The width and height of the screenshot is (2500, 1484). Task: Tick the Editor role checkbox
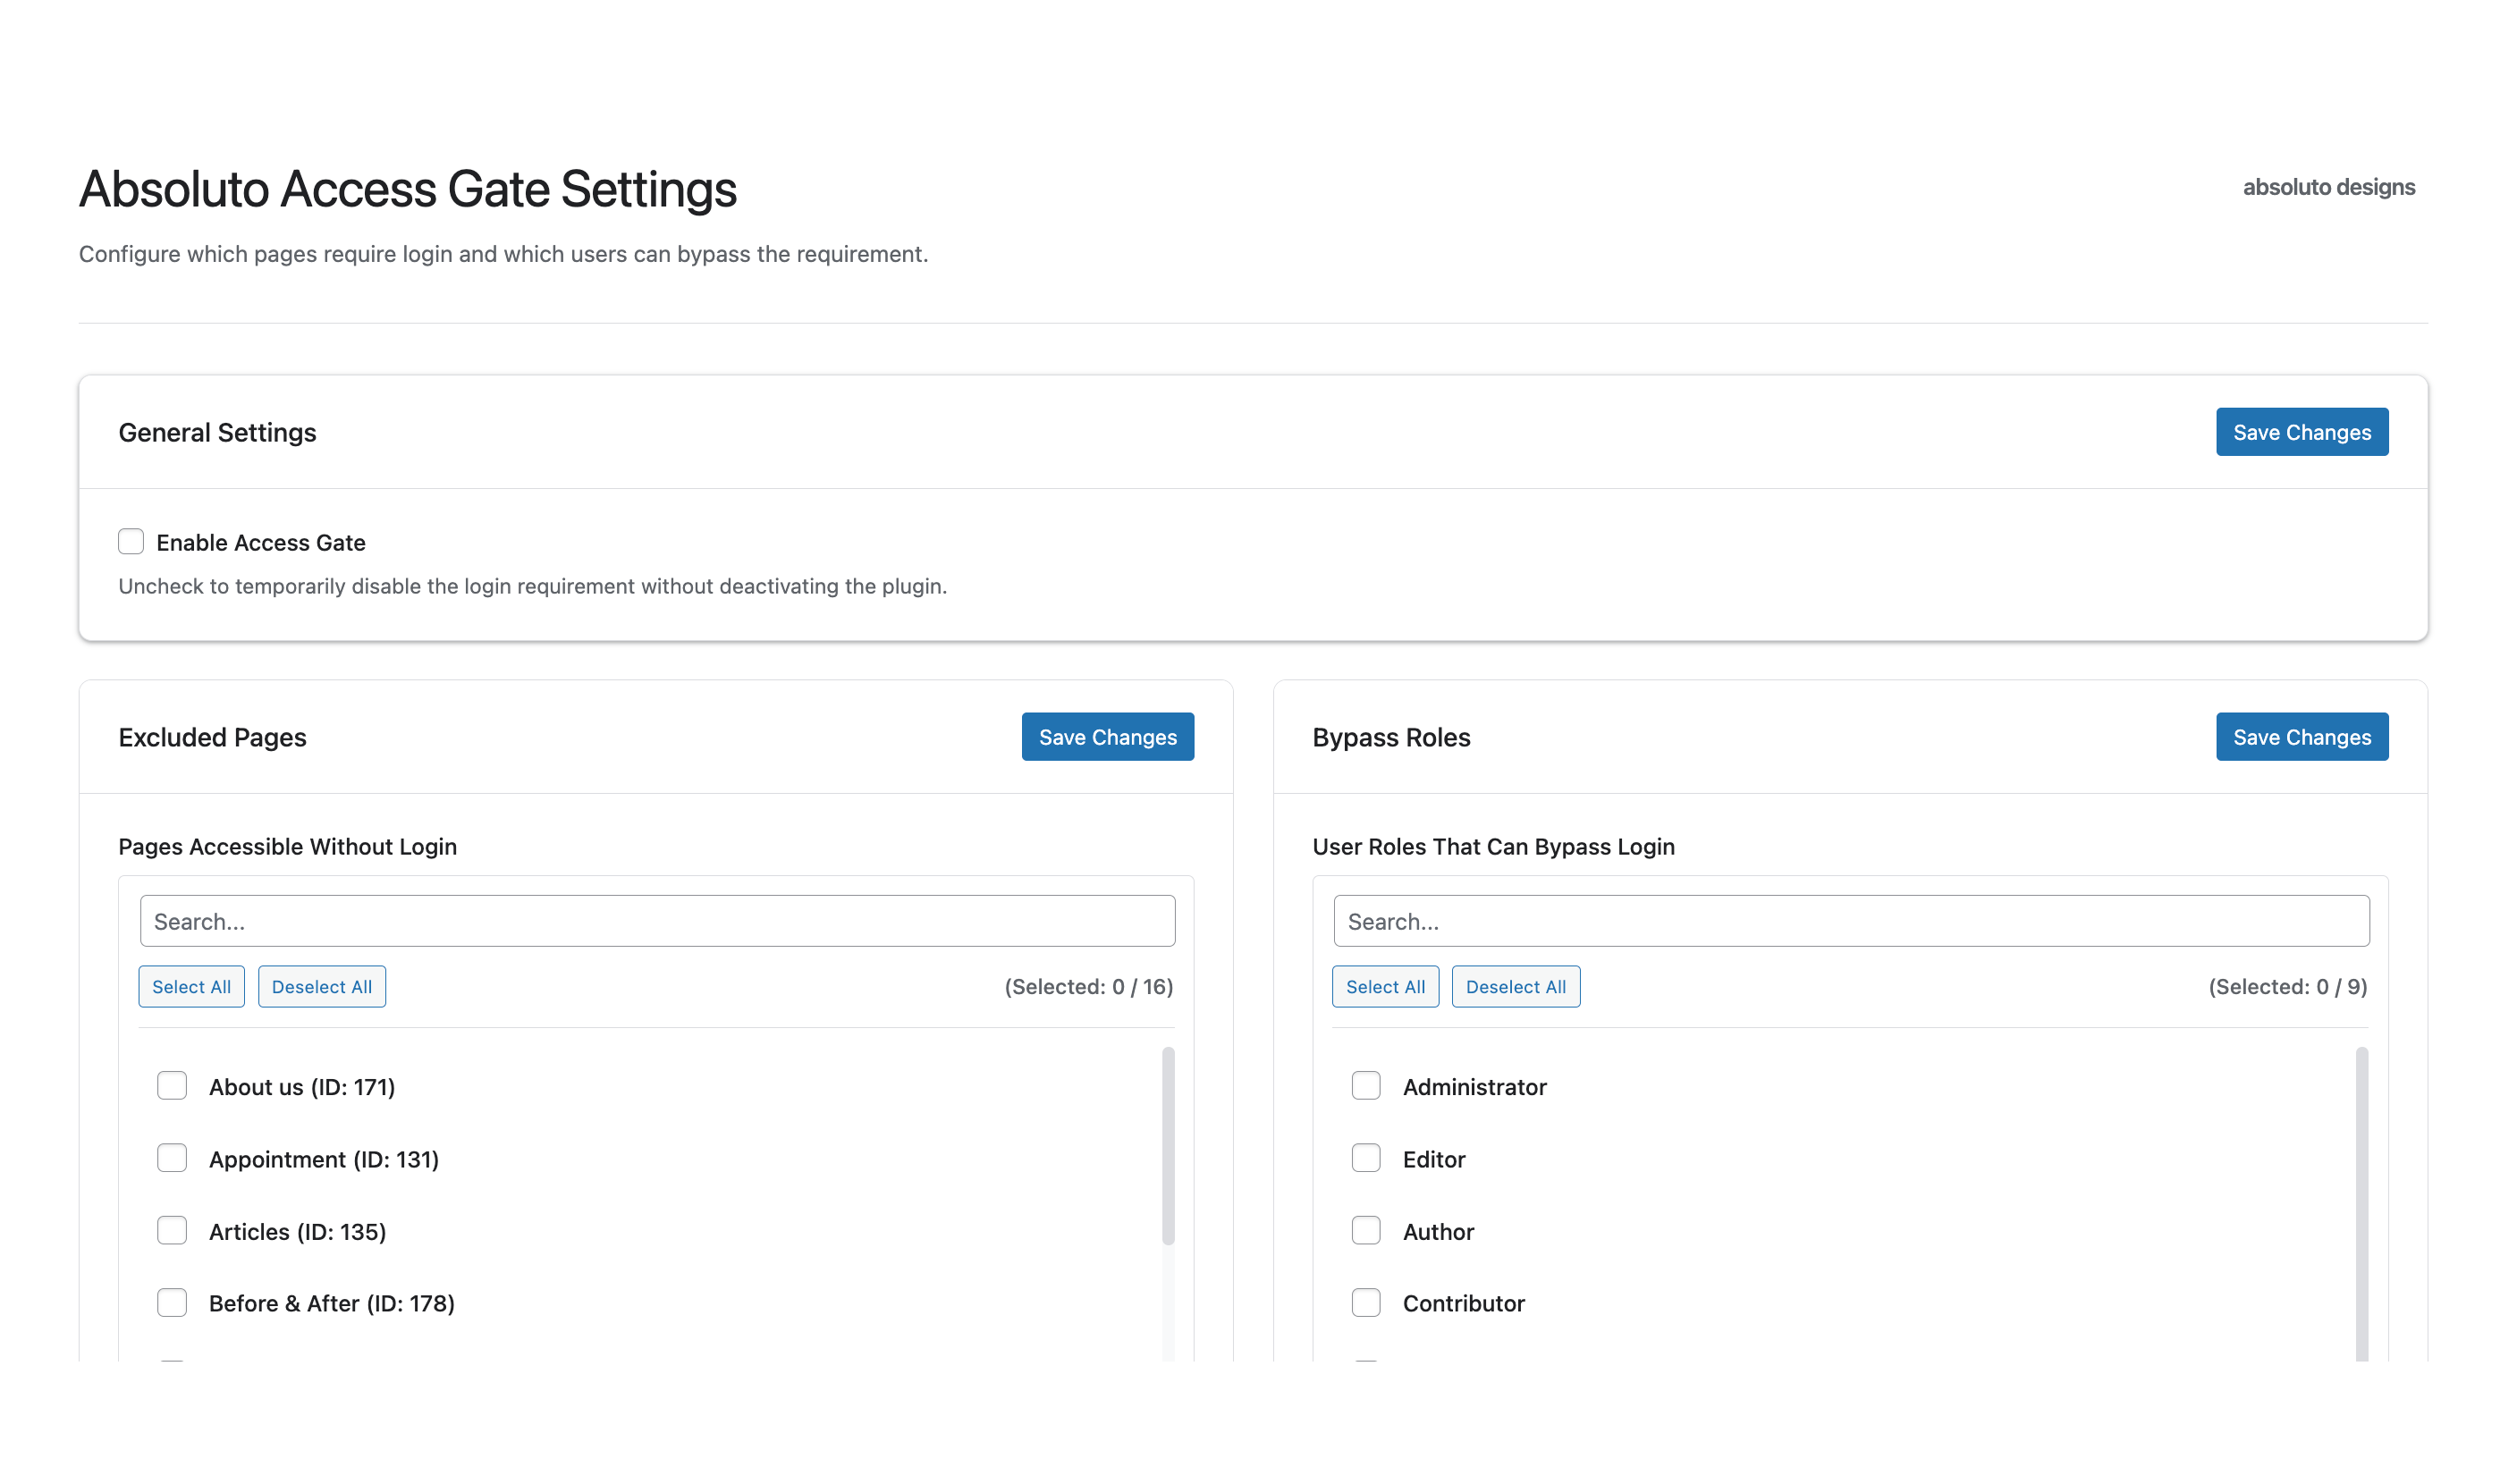(x=1366, y=1158)
